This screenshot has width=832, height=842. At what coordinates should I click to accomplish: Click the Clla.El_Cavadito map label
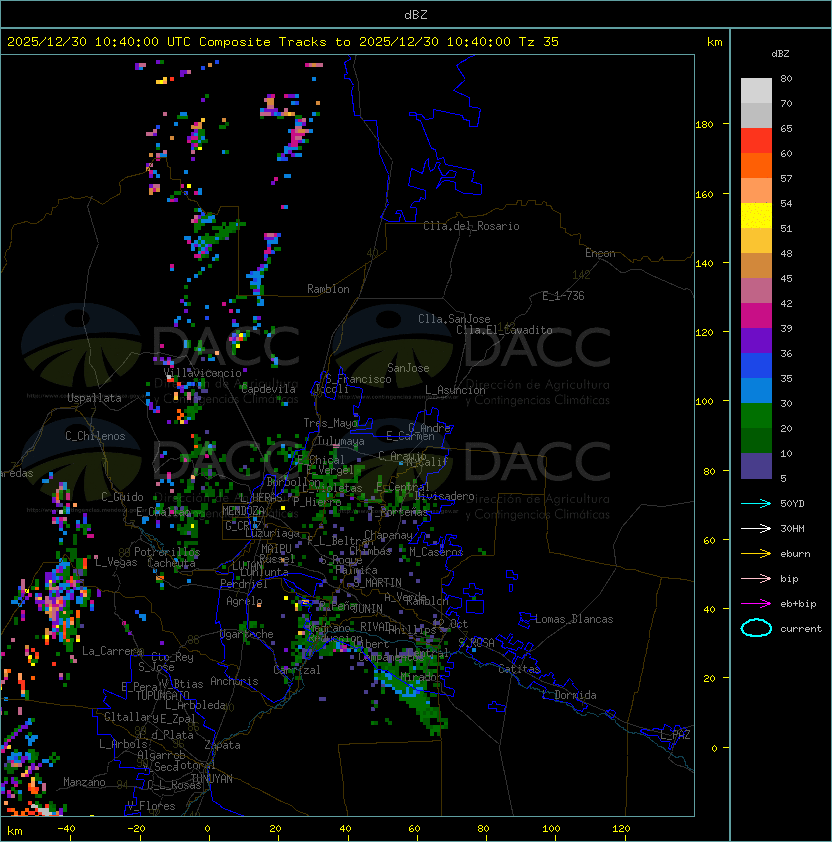click(504, 330)
